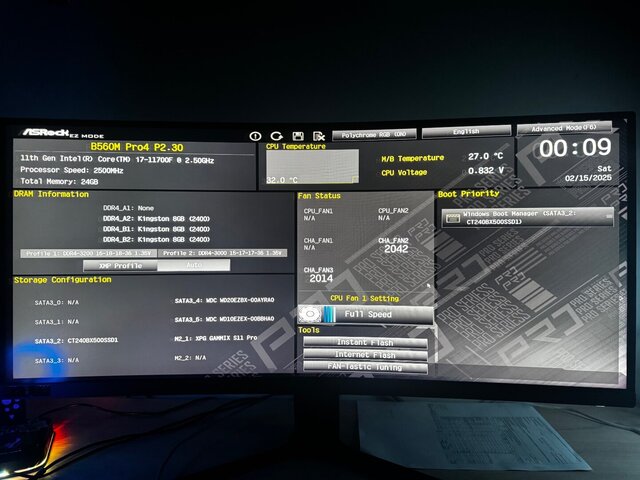
Task: Click the load defaults refresh icon
Action: tap(276, 135)
